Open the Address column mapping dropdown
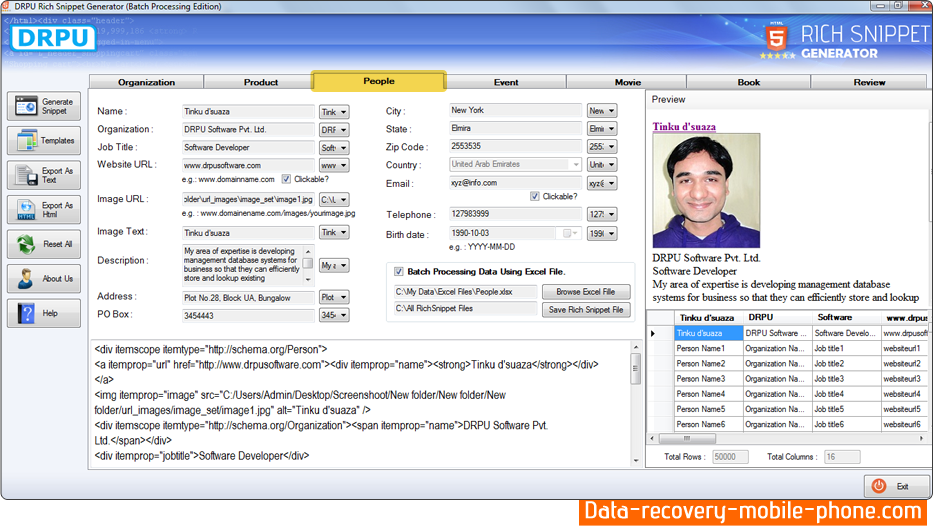Viewport: 933px width, 526px height. [334, 298]
